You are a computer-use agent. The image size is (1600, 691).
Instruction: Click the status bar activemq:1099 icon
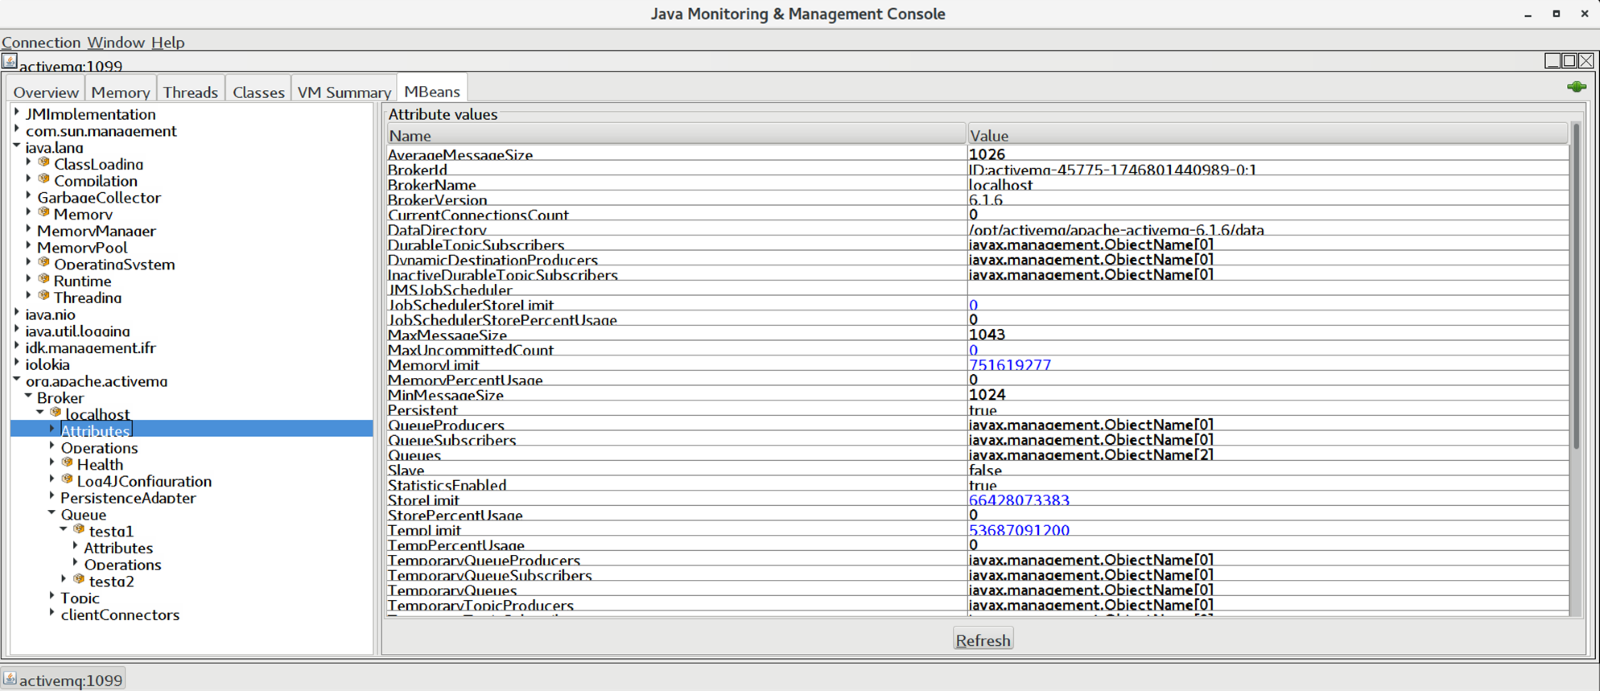[10, 678]
